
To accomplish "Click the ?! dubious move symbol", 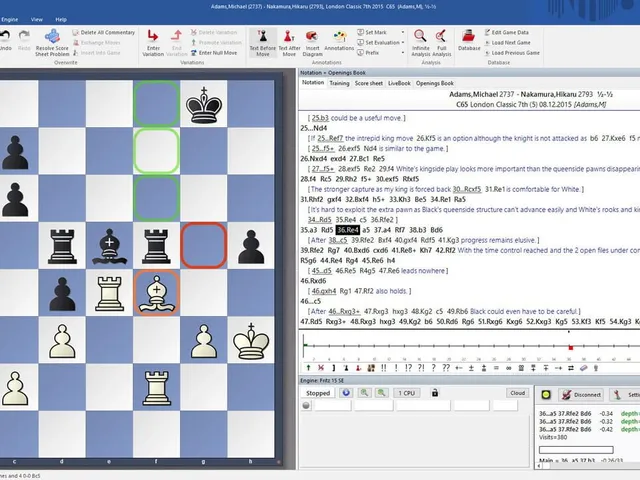I will (x=421, y=368).
